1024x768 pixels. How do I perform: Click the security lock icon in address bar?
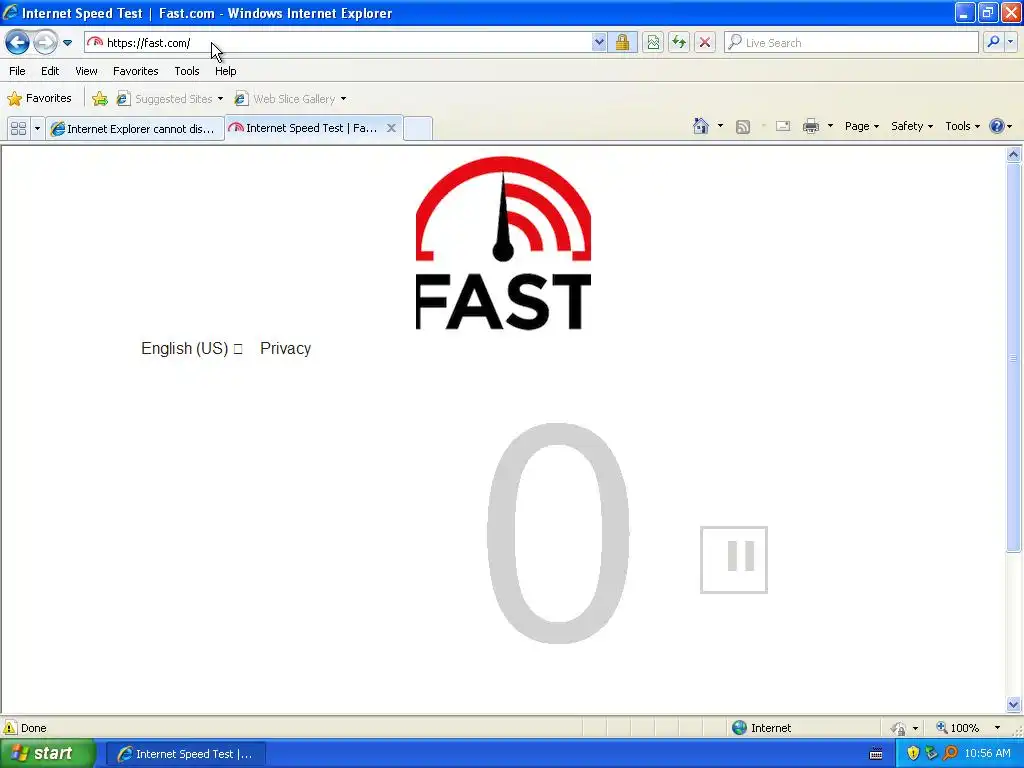(622, 42)
